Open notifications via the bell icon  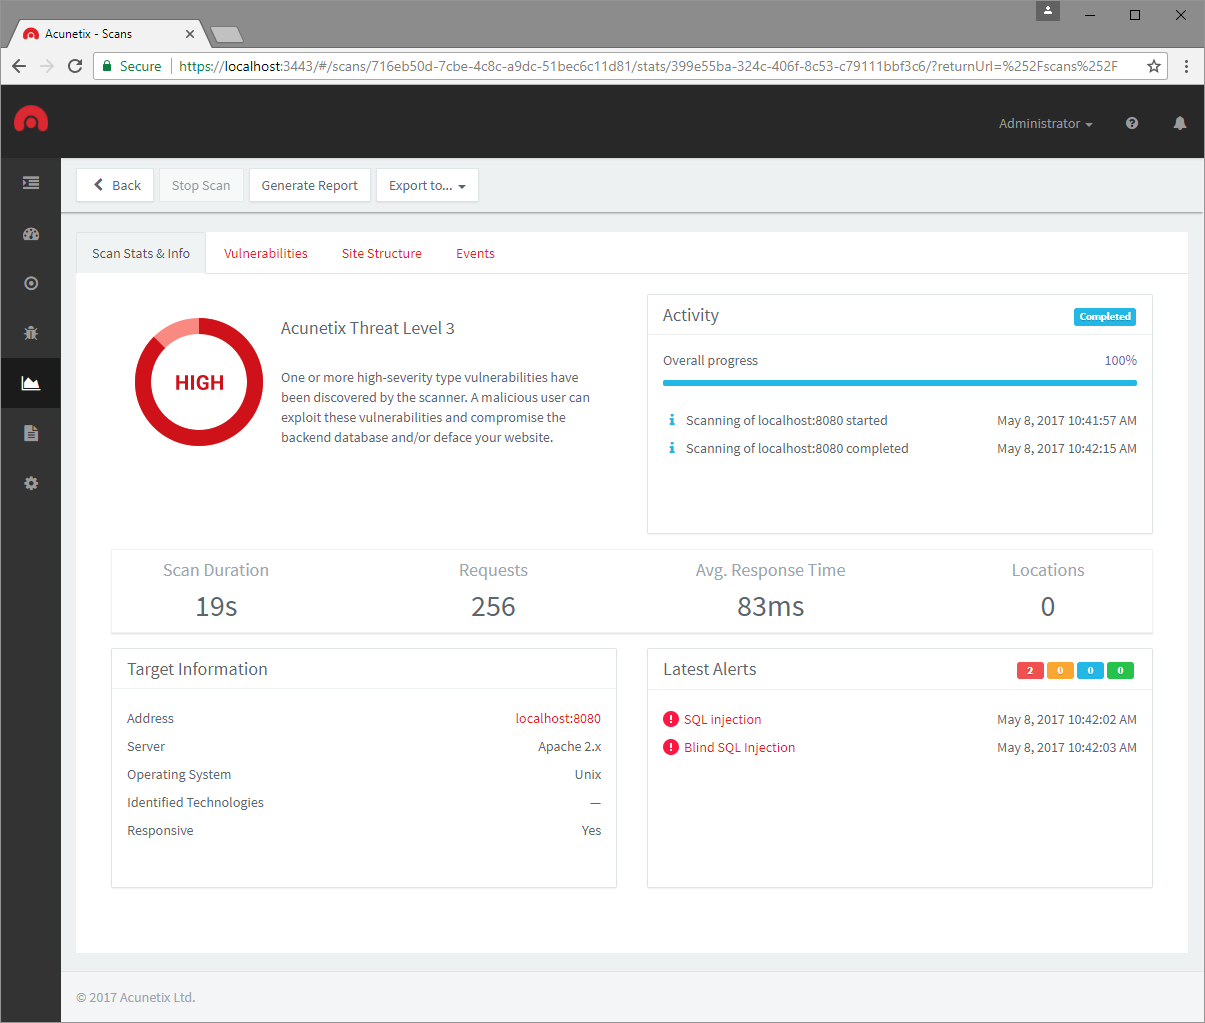[x=1179, y=123]
